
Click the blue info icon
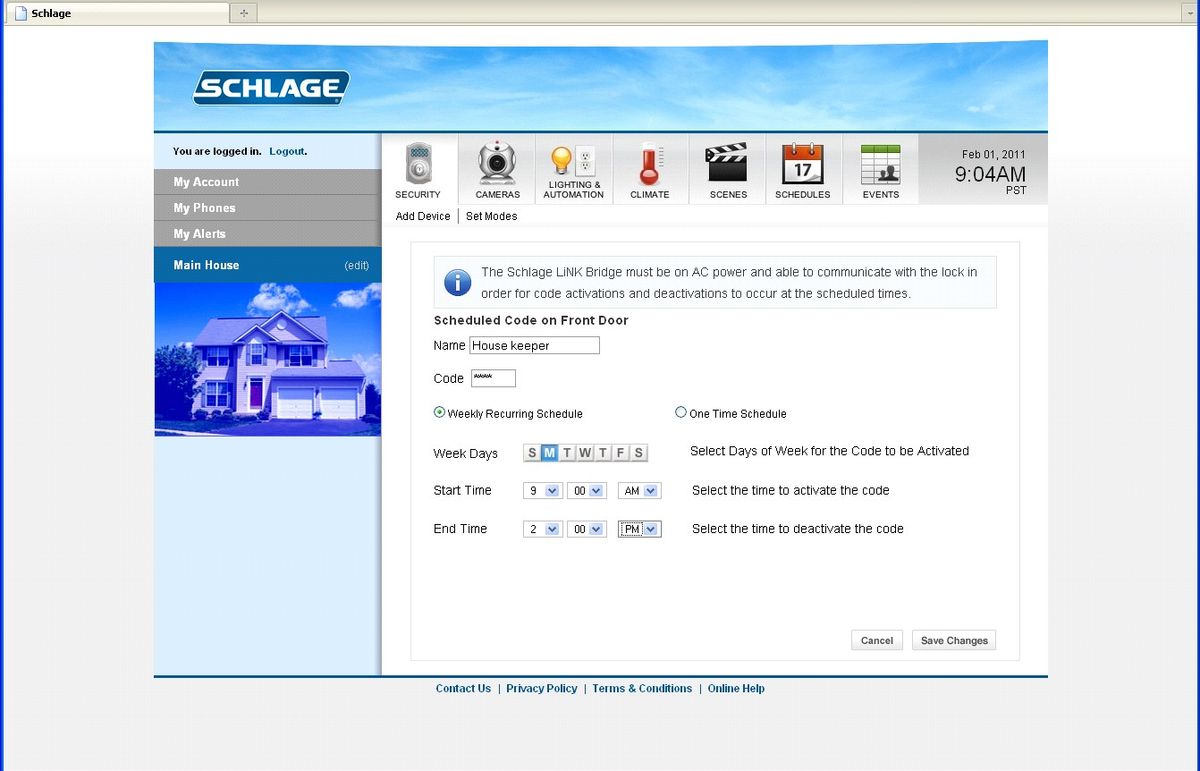click(457, 282)
